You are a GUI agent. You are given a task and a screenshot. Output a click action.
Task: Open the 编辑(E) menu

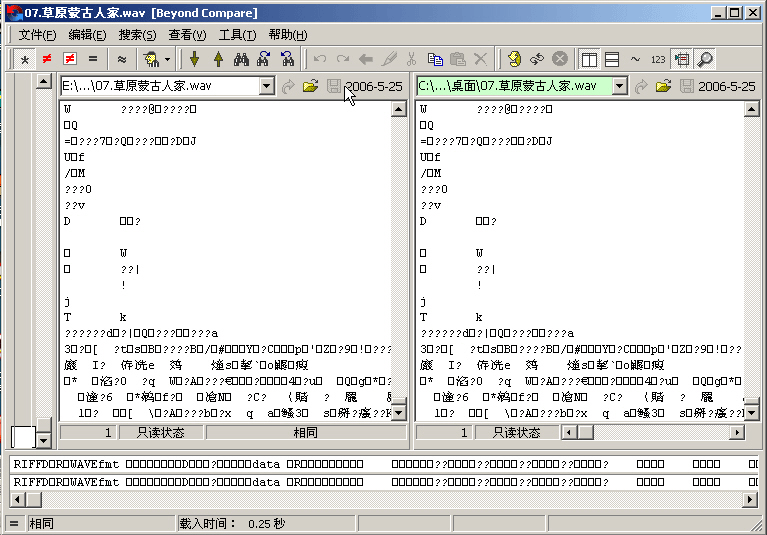[87, 35]
